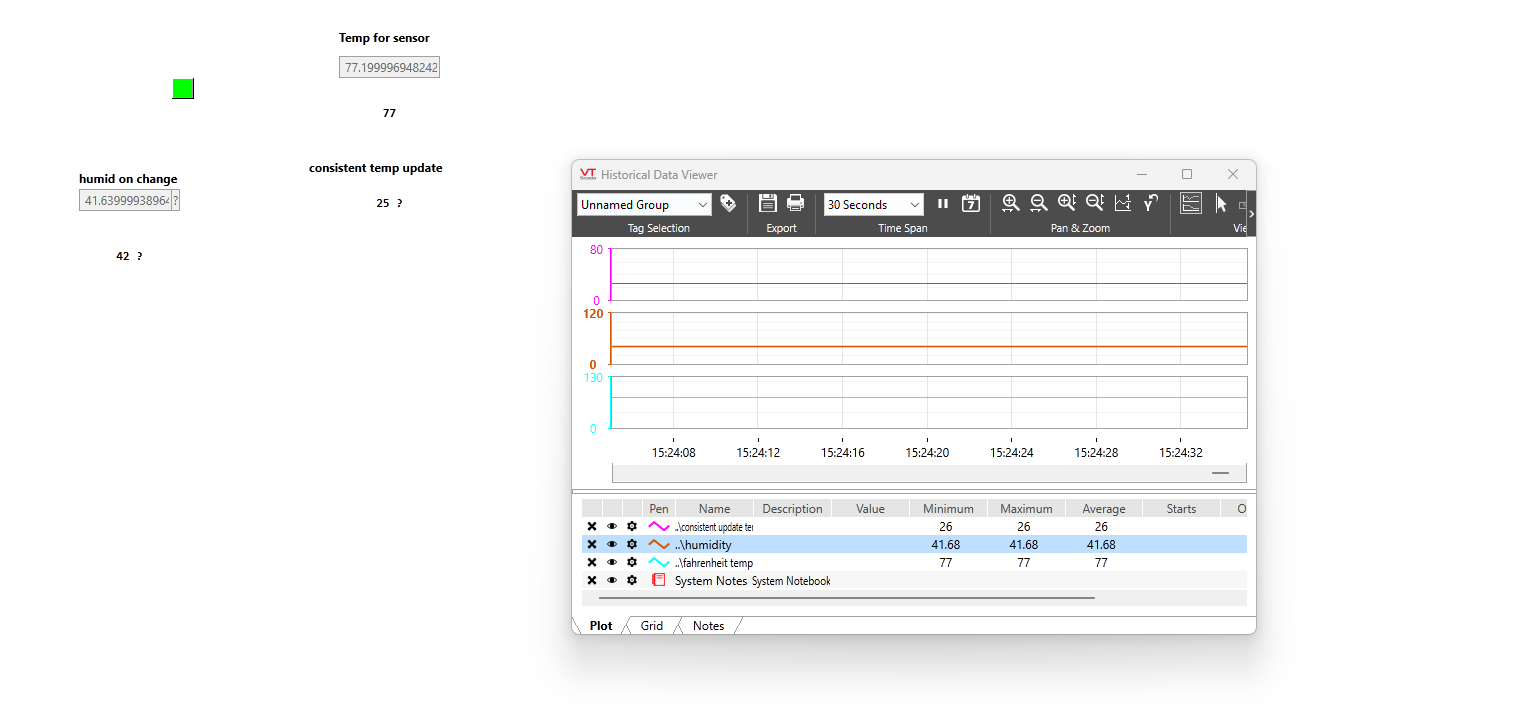Pause the live plot updating
1513x714 pixels.
click(942, 203)
